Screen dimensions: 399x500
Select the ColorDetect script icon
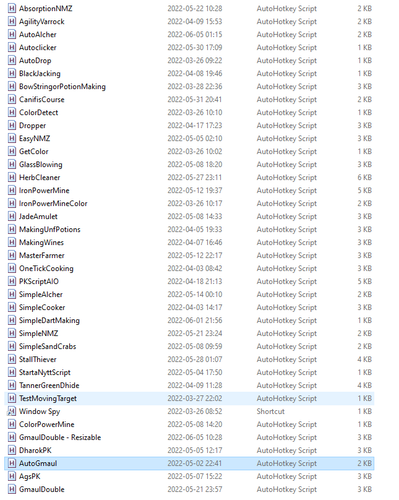click(x=12, y=112)
